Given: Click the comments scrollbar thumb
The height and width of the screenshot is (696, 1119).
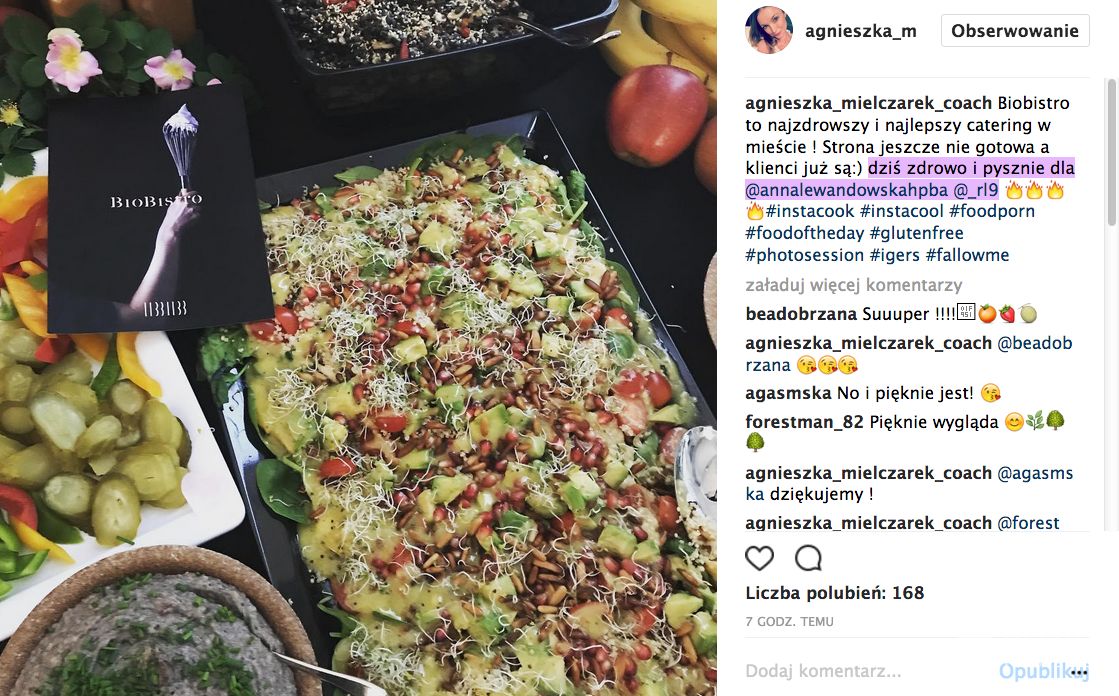Looking at the screenshot, I should [x=1111, y=153].
